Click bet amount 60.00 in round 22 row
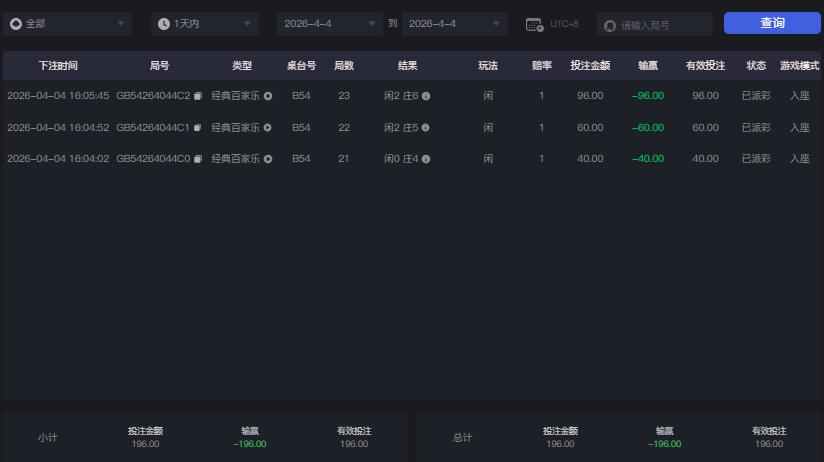Image resolution: width=824 pixels, height=462 pixels. 590,128
